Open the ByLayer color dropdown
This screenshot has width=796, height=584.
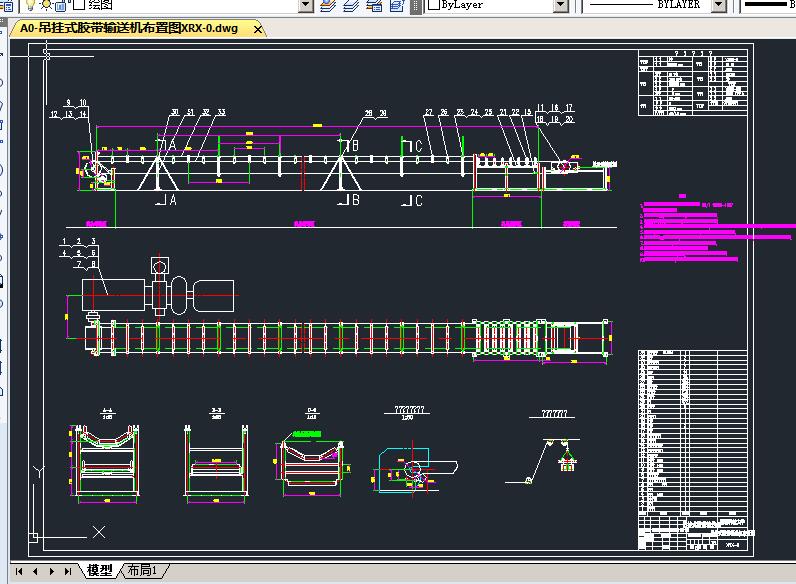click(x=560, y=5)
